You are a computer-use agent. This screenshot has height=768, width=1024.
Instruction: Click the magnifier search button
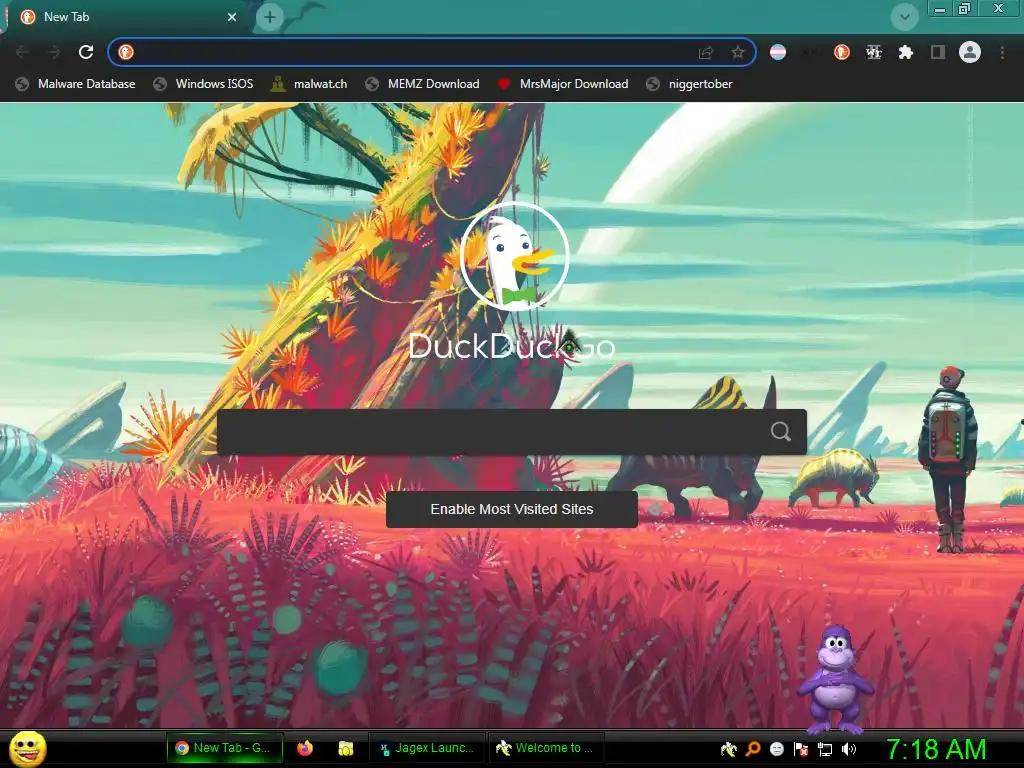(780, 431)
